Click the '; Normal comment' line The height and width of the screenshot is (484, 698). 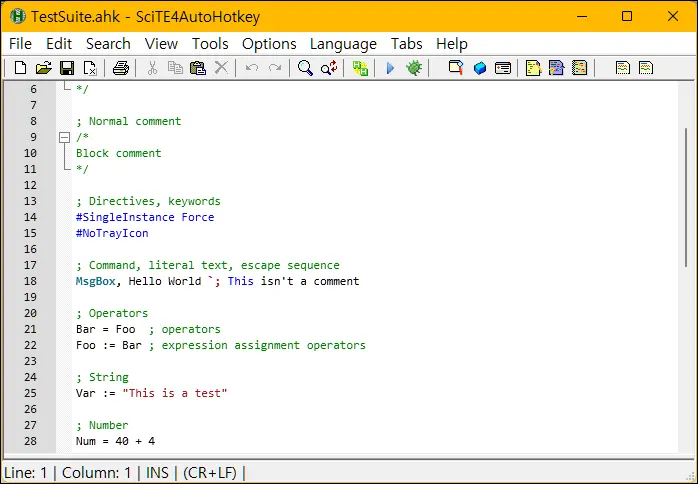[x=129, y=121]
